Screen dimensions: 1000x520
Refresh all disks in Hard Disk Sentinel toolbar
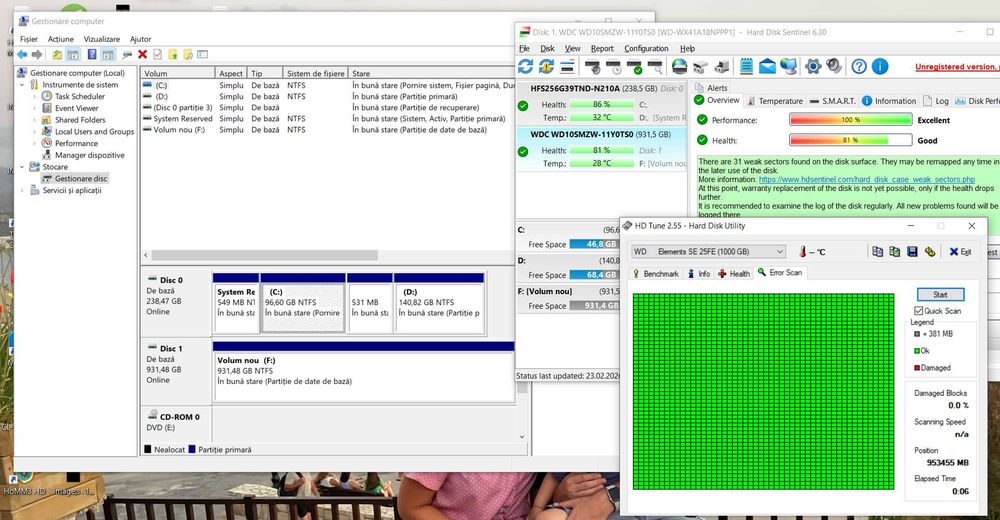point(526,66)
